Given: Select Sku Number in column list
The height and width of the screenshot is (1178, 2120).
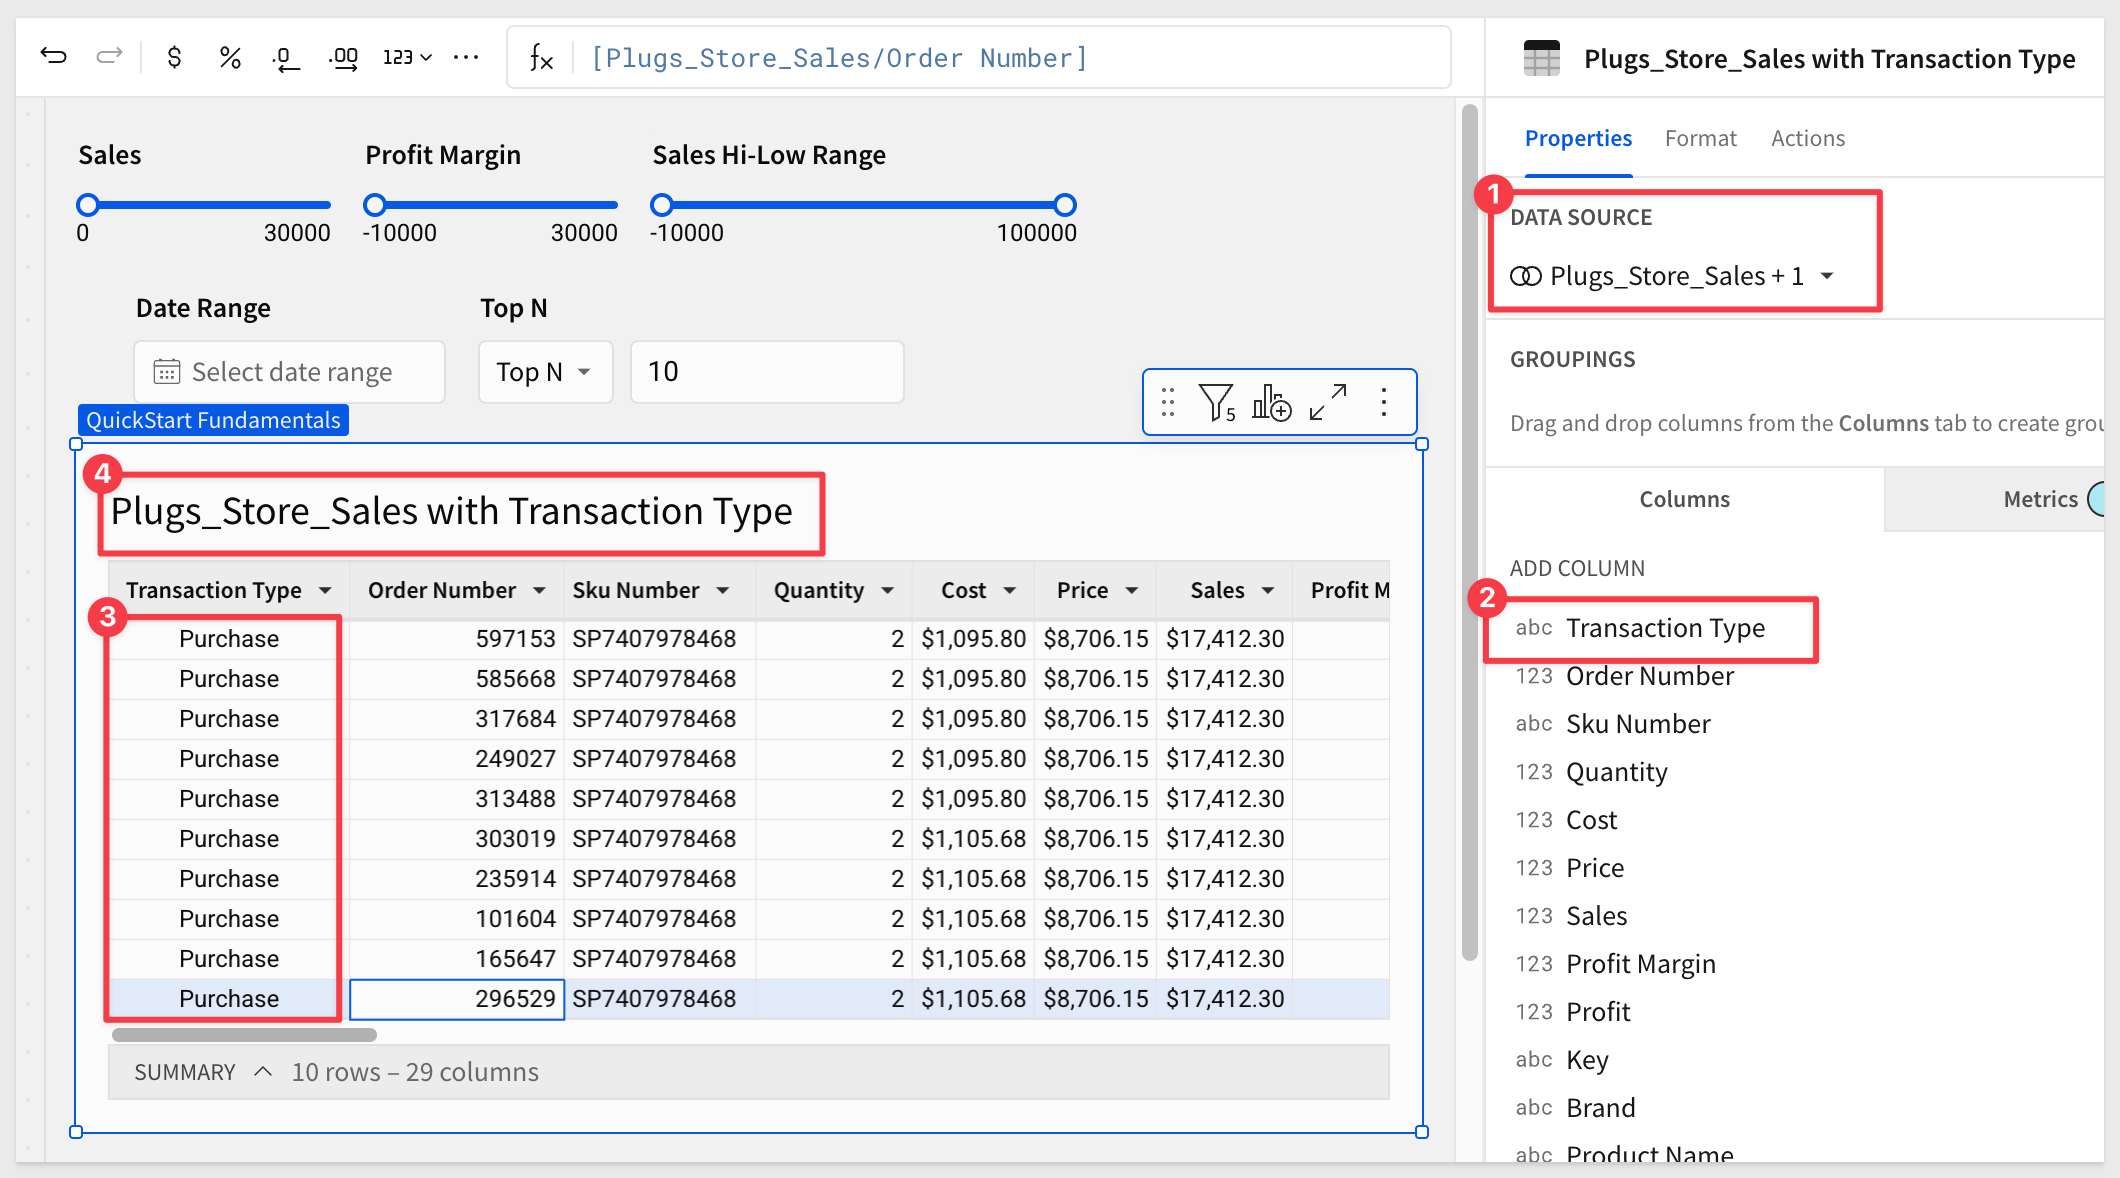Looking at the screenshot, I should click(1638, 724).
